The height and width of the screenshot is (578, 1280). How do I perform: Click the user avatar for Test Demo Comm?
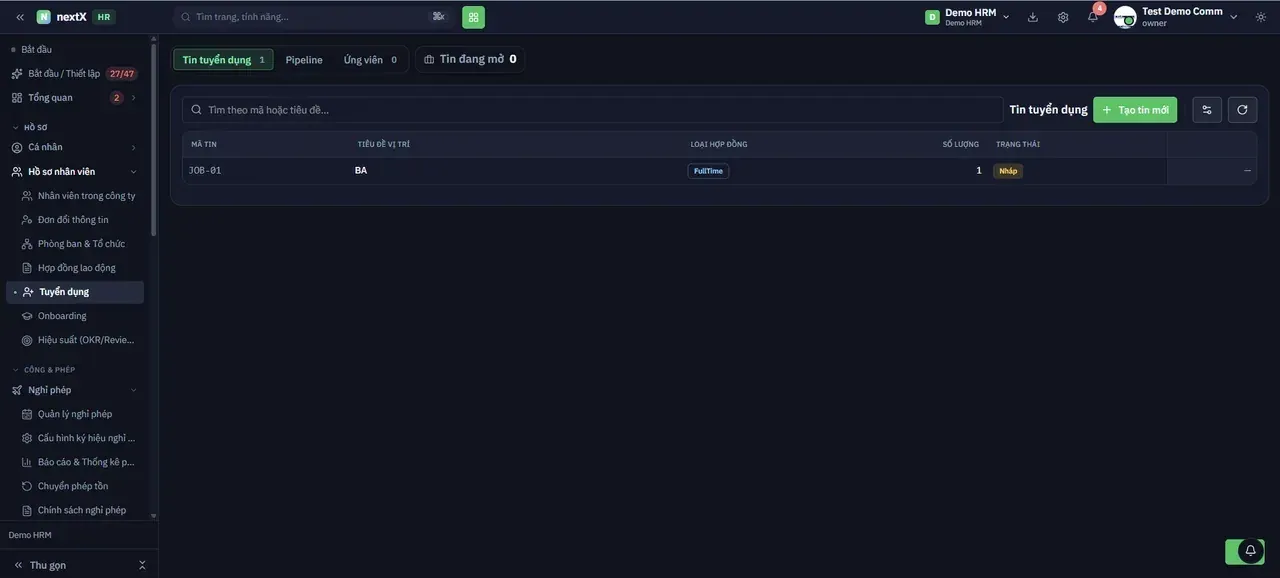tap(1125, 17)
